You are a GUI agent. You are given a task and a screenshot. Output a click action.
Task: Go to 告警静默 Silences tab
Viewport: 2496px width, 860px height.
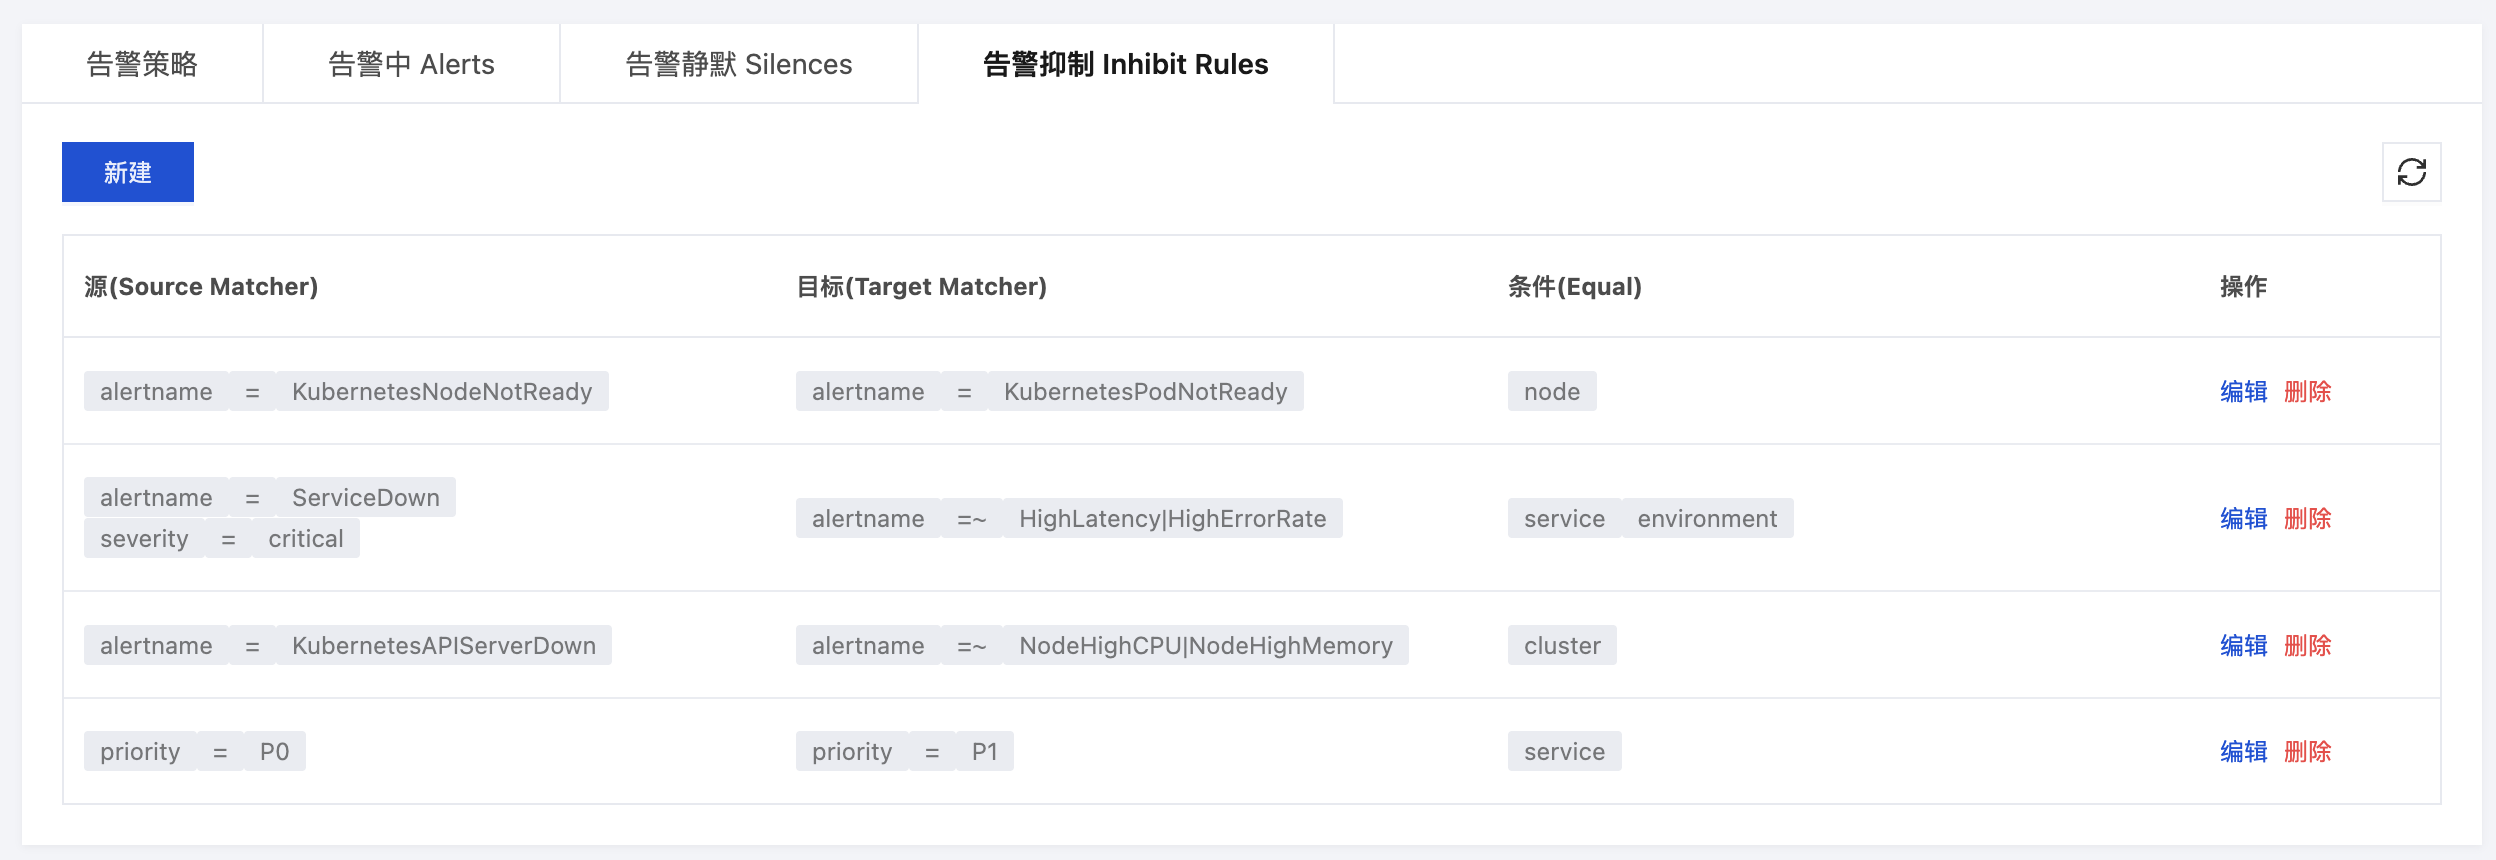tap(738, 64)
